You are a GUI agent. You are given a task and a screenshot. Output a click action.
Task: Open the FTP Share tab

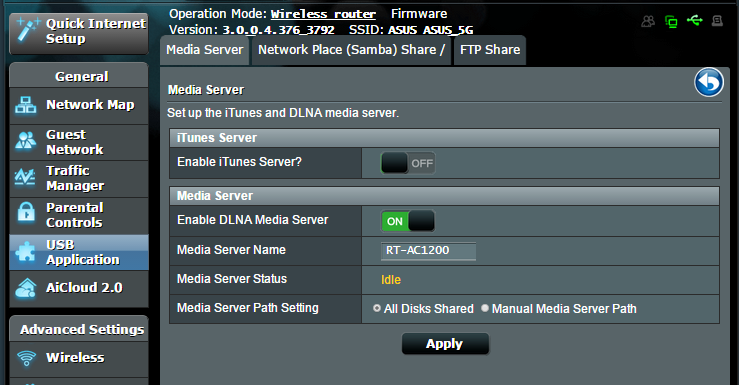(x=490, y=50)
